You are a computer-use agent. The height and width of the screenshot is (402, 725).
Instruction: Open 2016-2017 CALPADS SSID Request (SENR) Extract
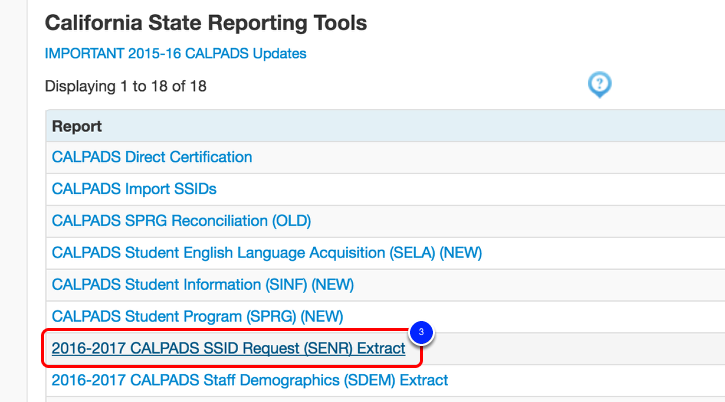(228, 348)
